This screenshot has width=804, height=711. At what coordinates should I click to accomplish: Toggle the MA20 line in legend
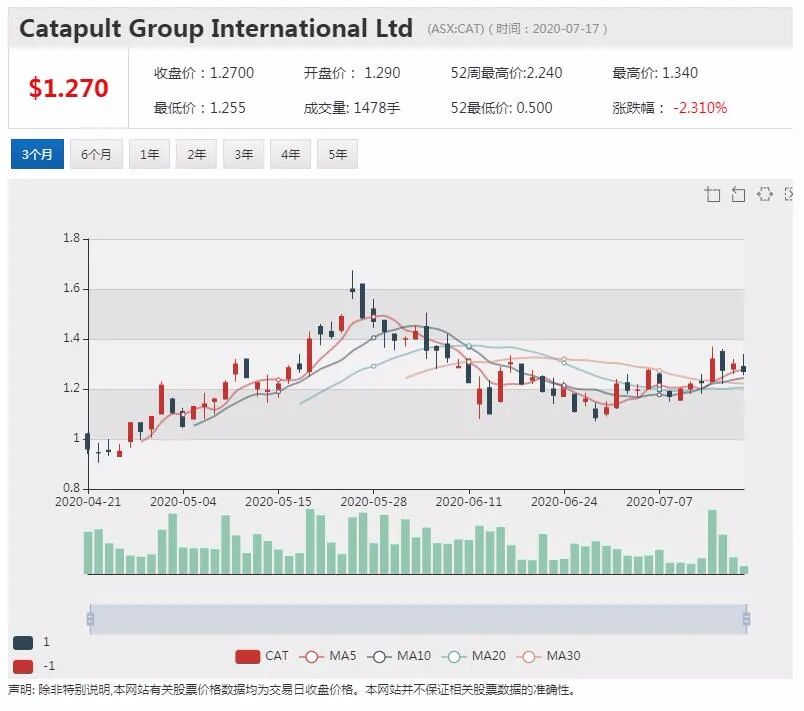coord(474,656)
